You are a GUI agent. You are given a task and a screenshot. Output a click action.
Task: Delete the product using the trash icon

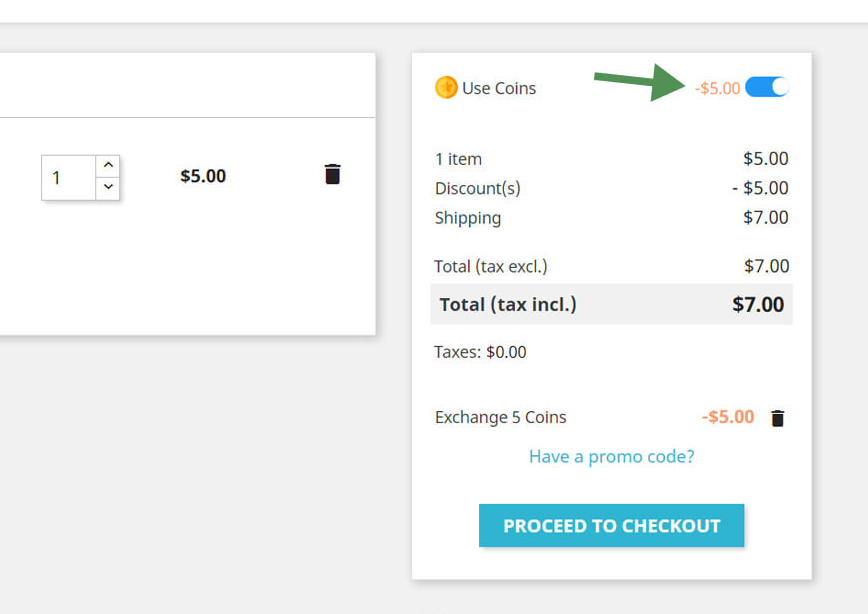pos(333,174)
